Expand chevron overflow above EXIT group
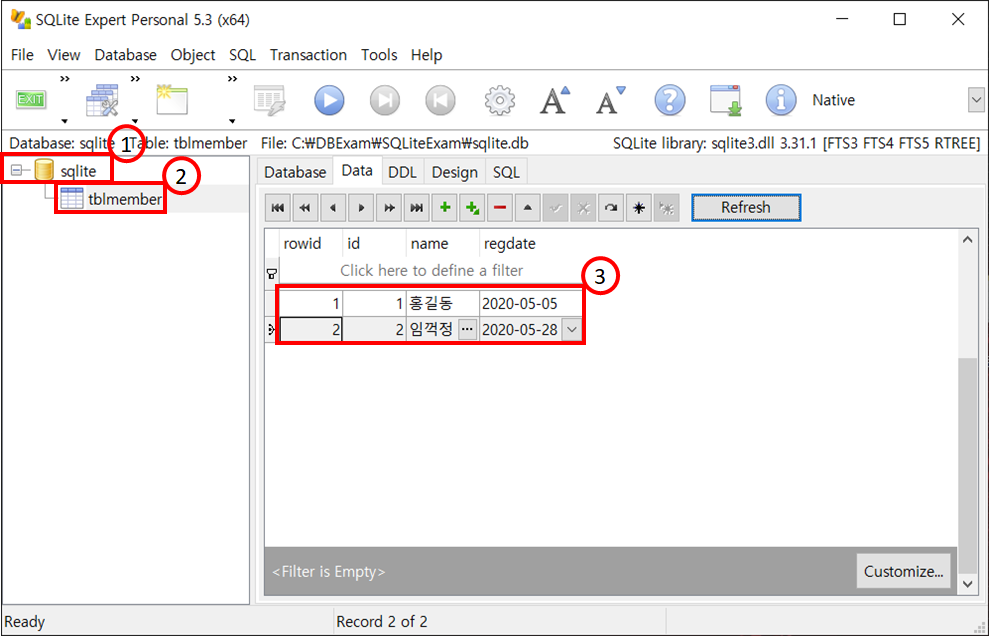 click(x=64, y=79)
